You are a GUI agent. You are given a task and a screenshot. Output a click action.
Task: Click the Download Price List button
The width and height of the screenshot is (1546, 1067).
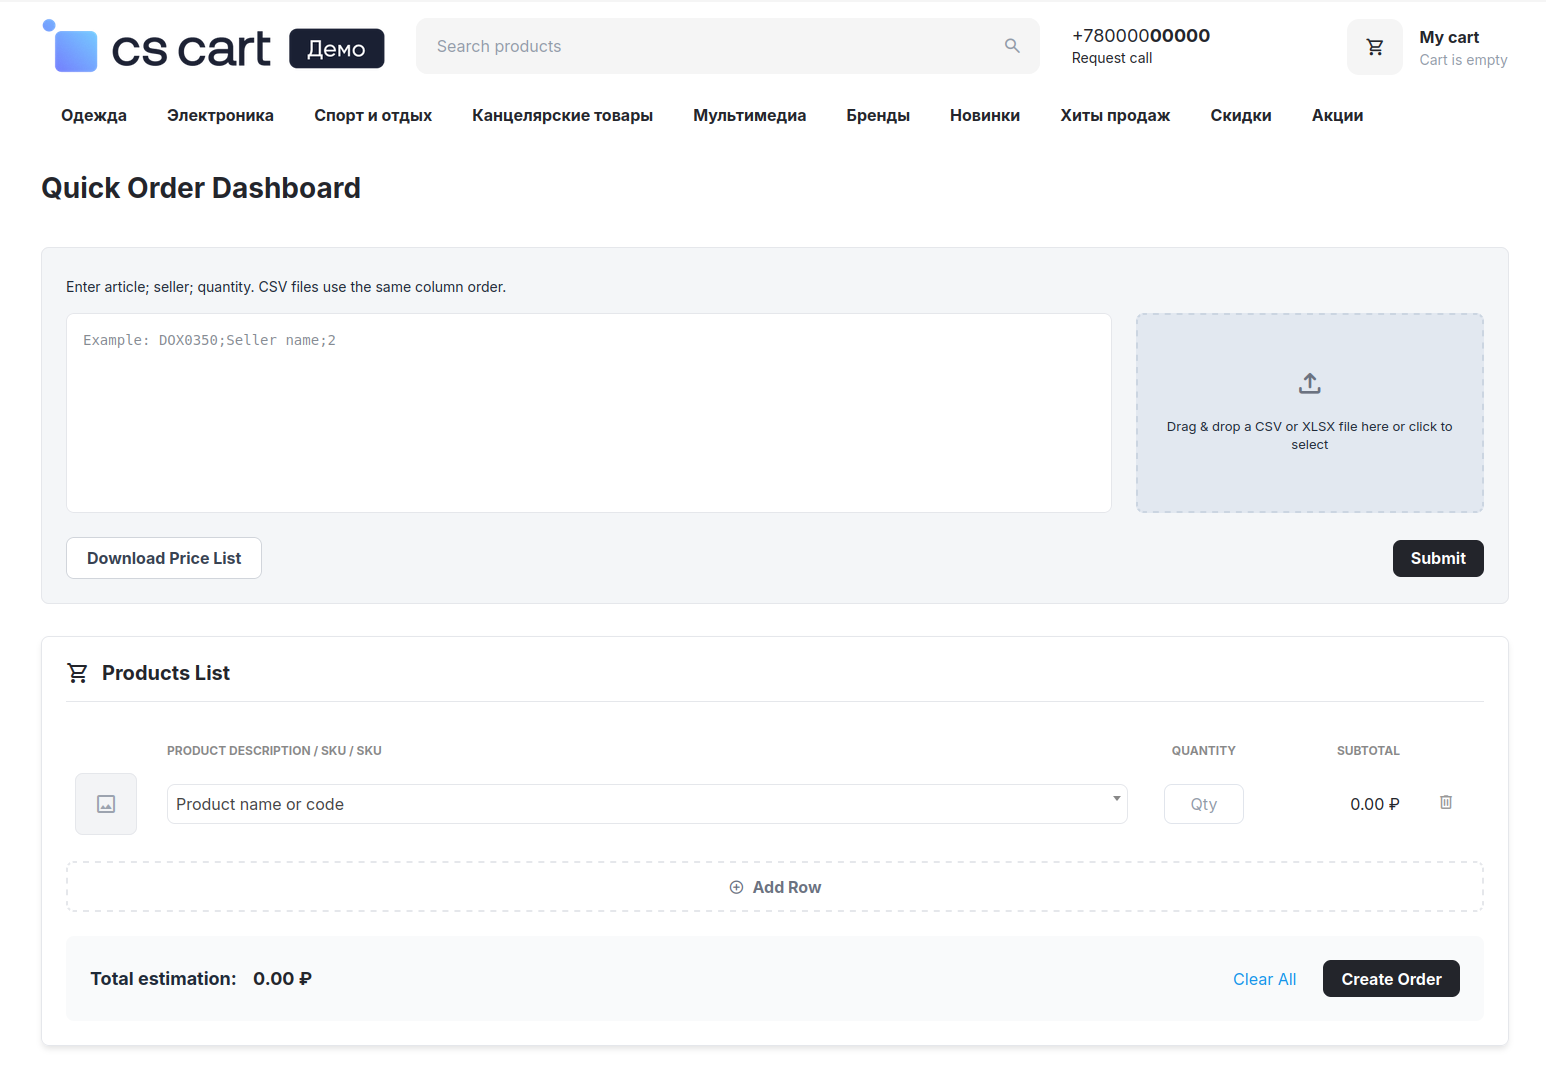164,558
